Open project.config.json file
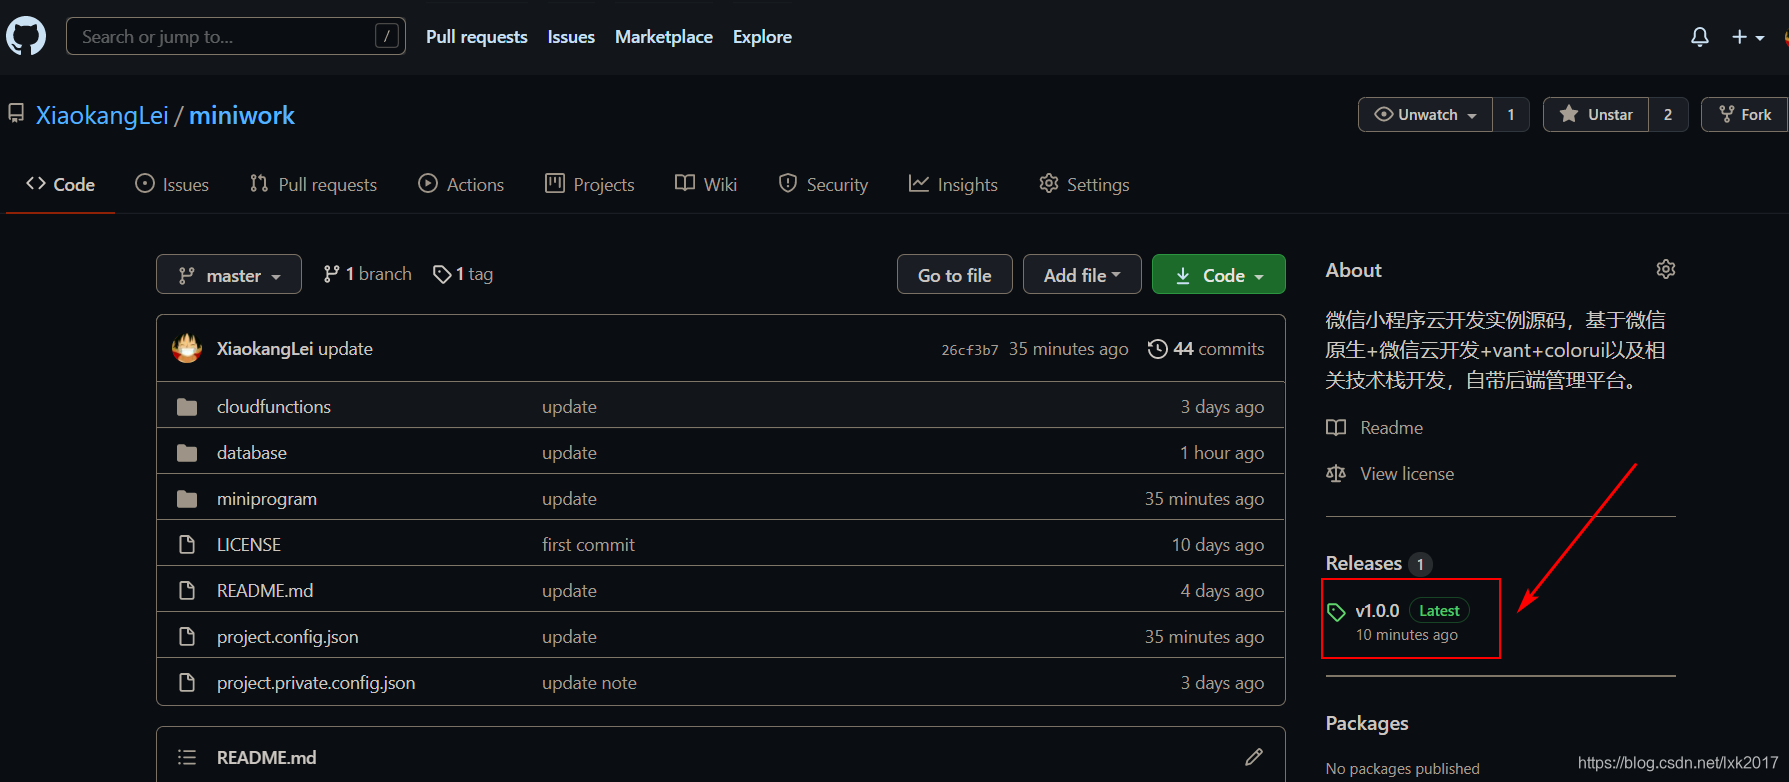1789x782 pixels. (x=288, y=637)
